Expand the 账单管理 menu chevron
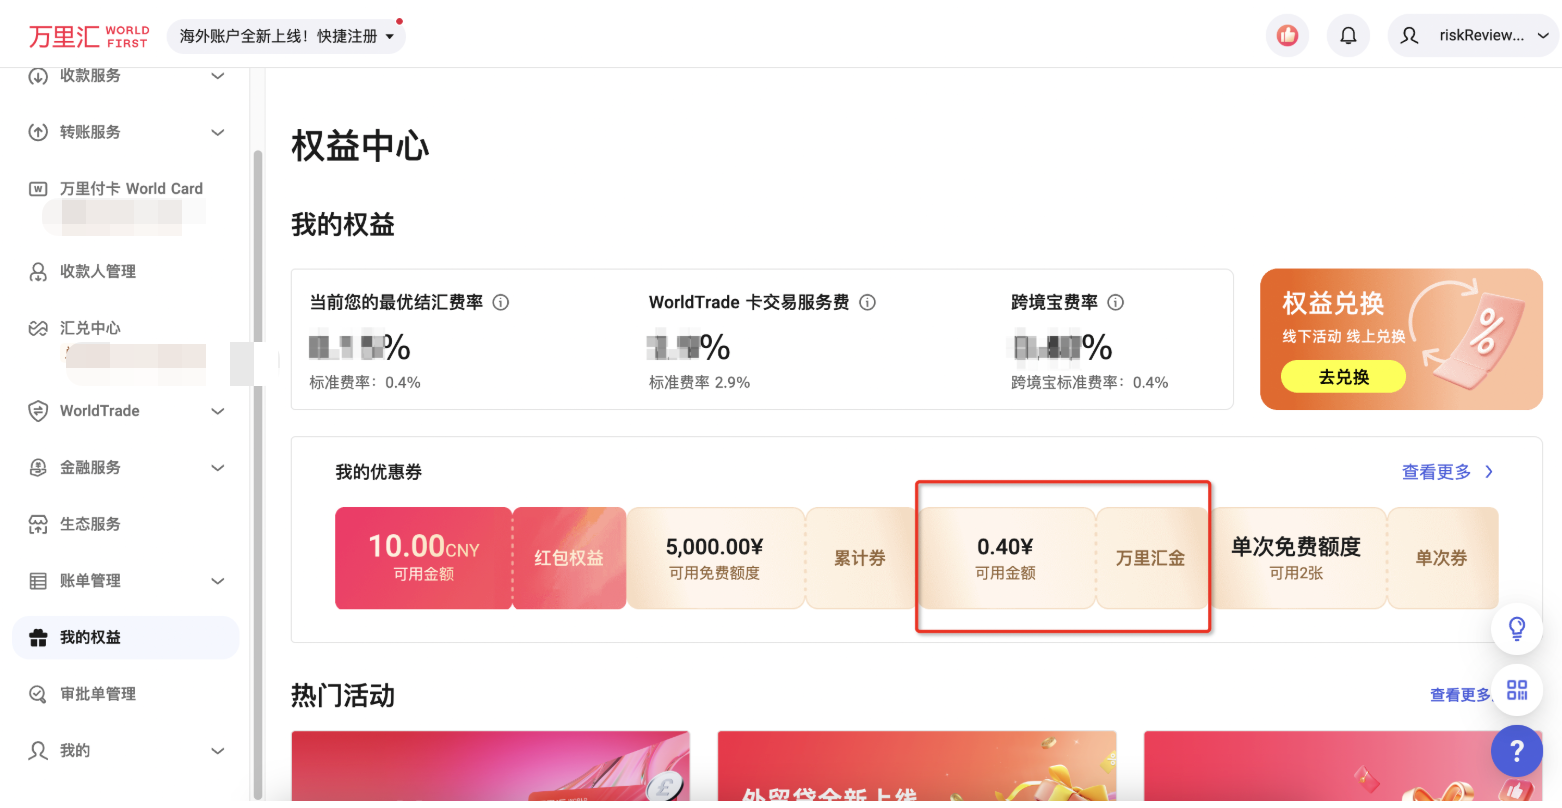 point(218,581)
